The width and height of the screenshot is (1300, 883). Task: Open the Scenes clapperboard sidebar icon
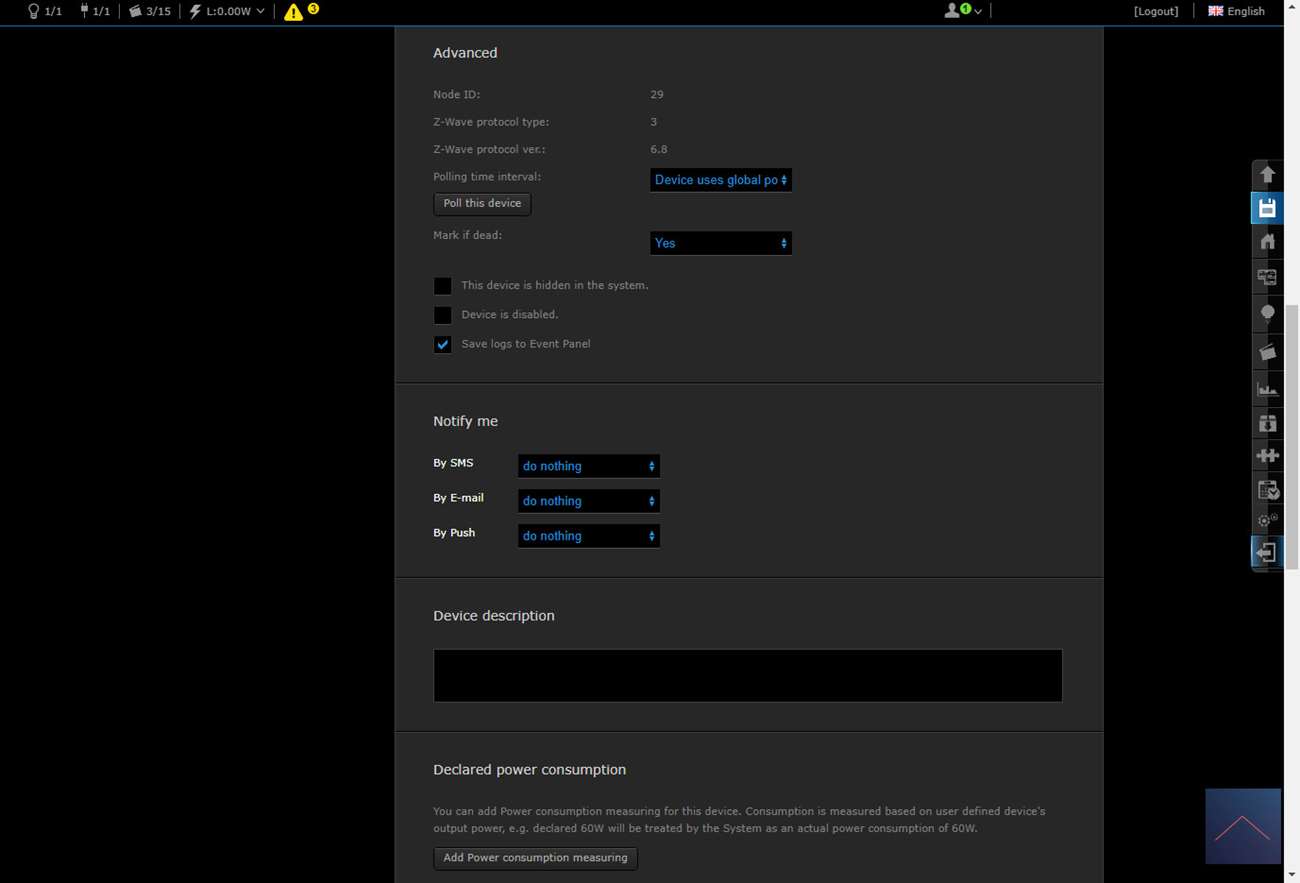coord(1267,352)
